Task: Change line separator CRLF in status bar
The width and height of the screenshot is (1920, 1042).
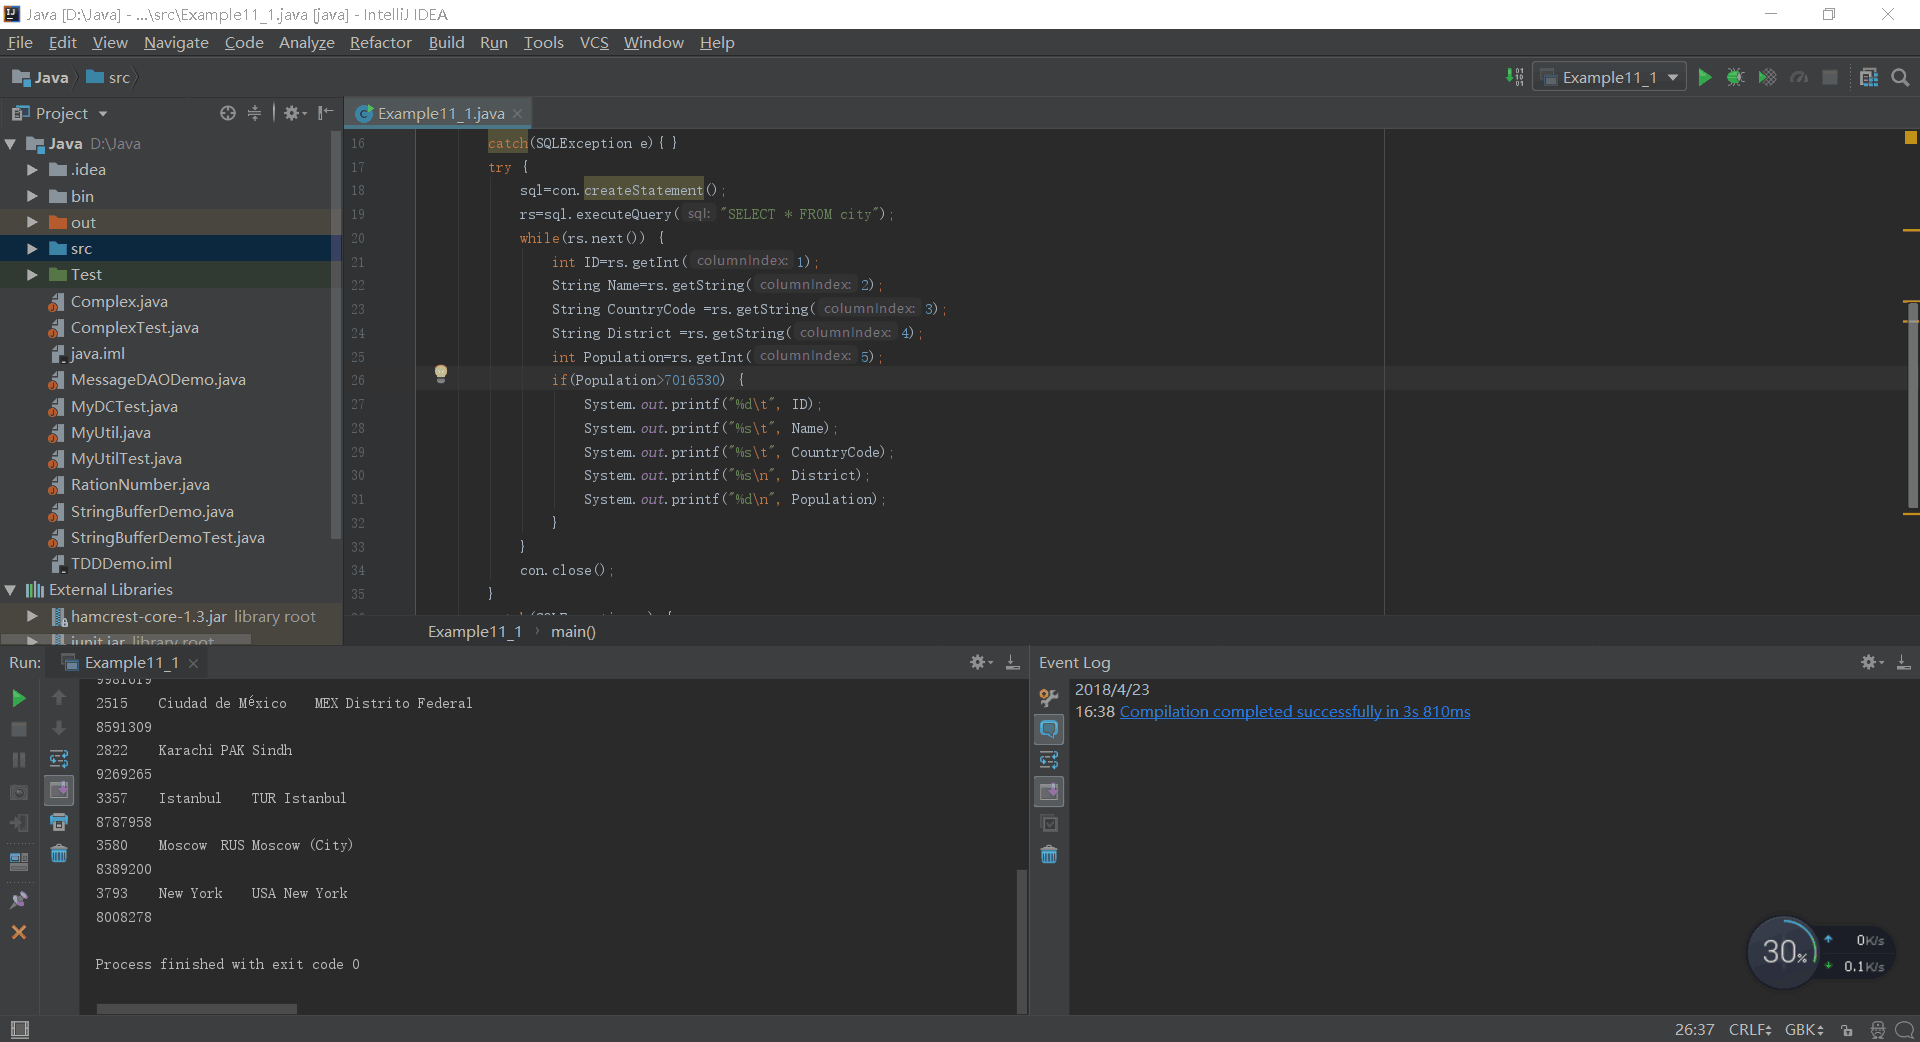Action: (1750, 1030)
